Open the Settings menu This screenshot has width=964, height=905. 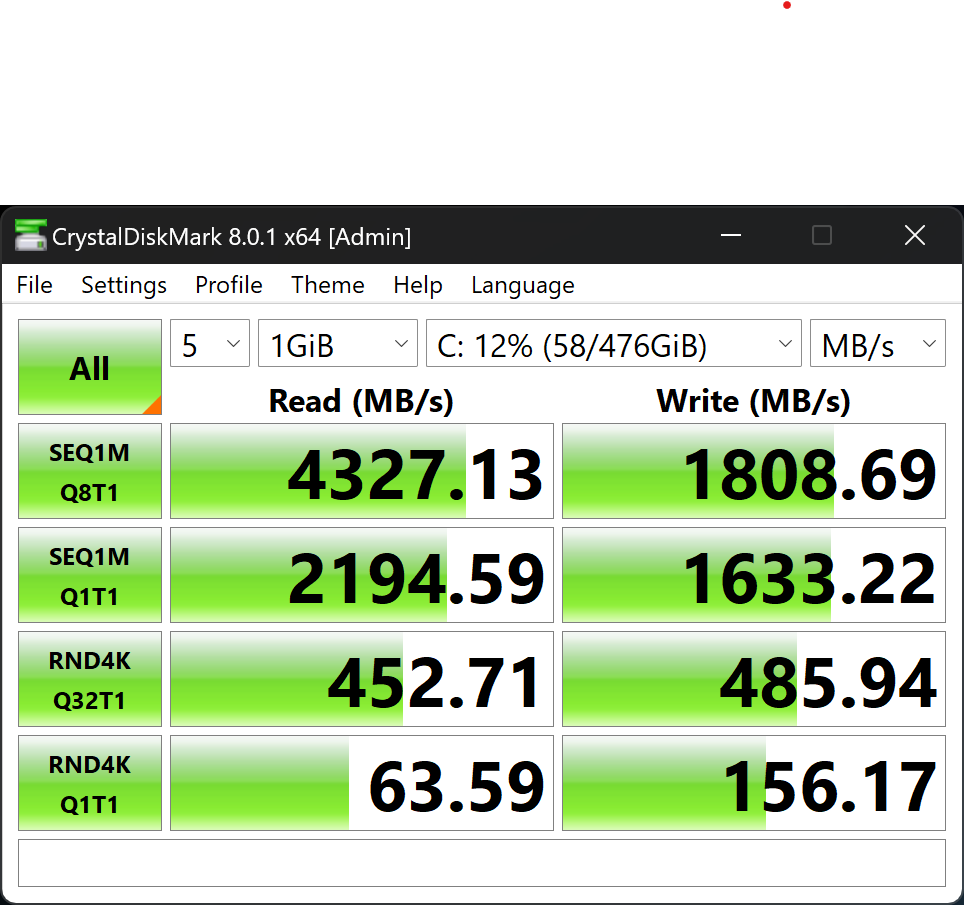coord(124,285)
